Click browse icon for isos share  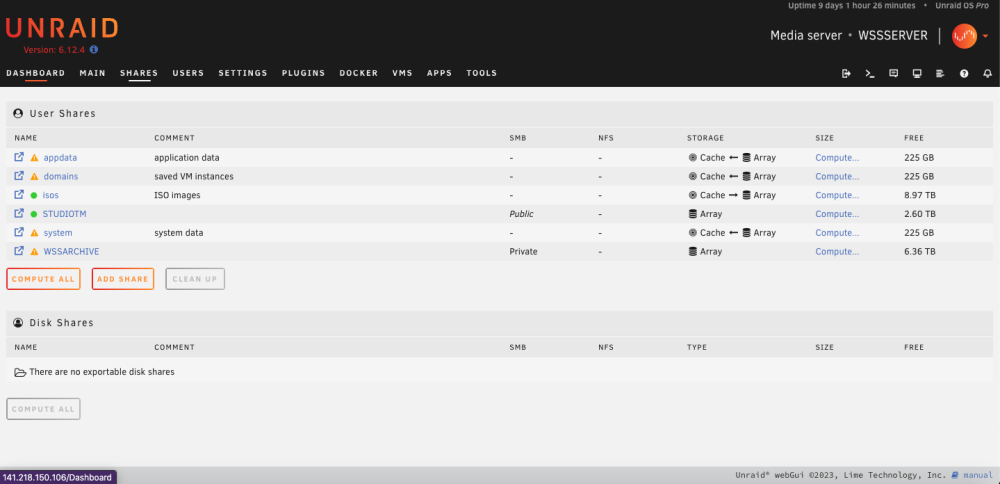19,194
